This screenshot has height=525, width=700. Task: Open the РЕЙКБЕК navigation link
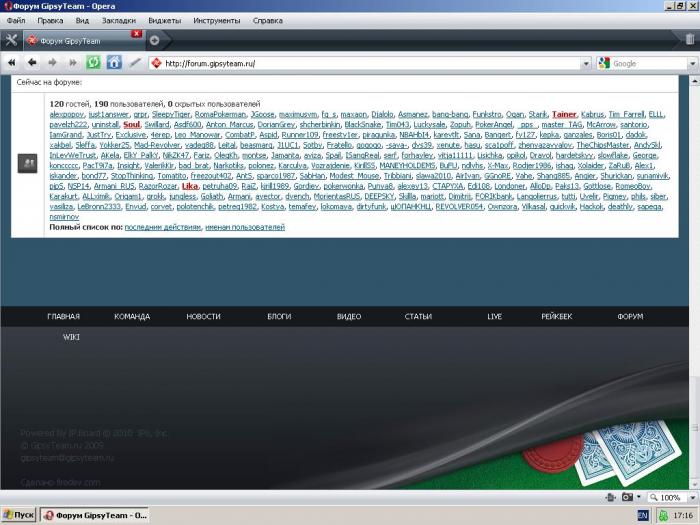click(557, 317)
